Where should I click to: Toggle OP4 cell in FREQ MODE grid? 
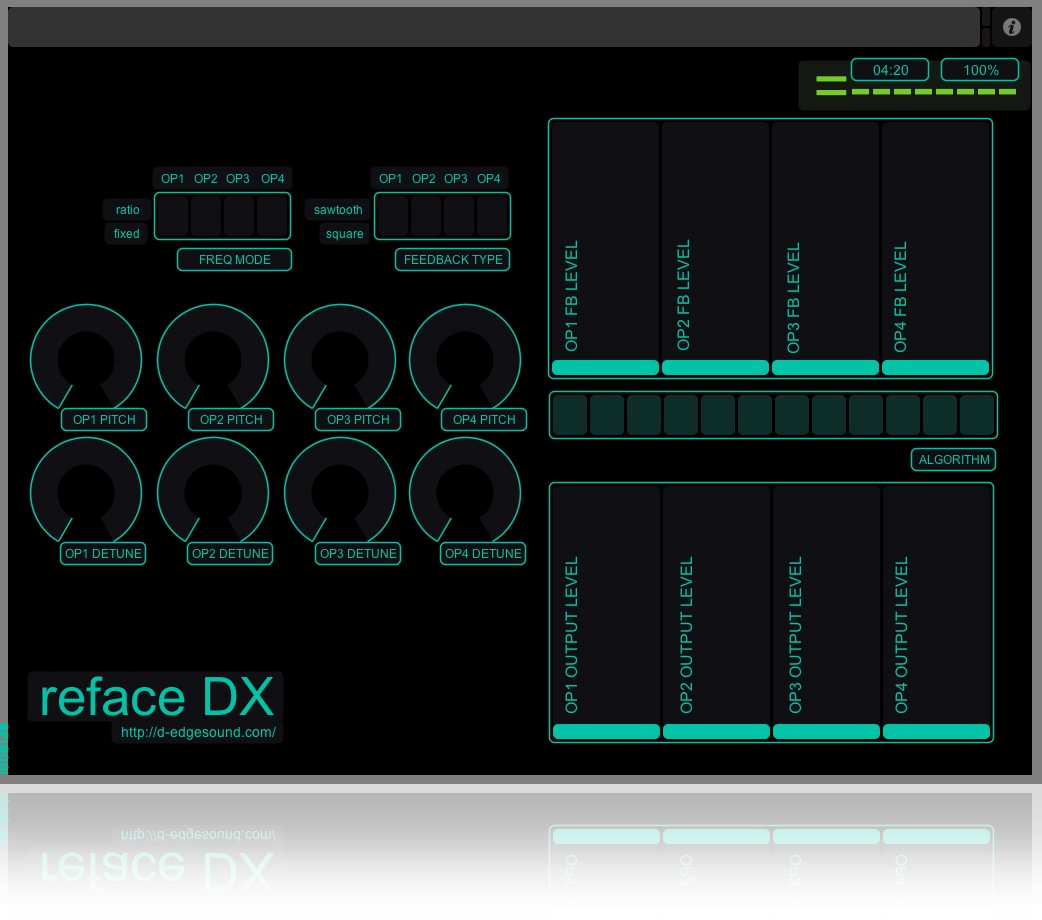(x=272, y=216)
